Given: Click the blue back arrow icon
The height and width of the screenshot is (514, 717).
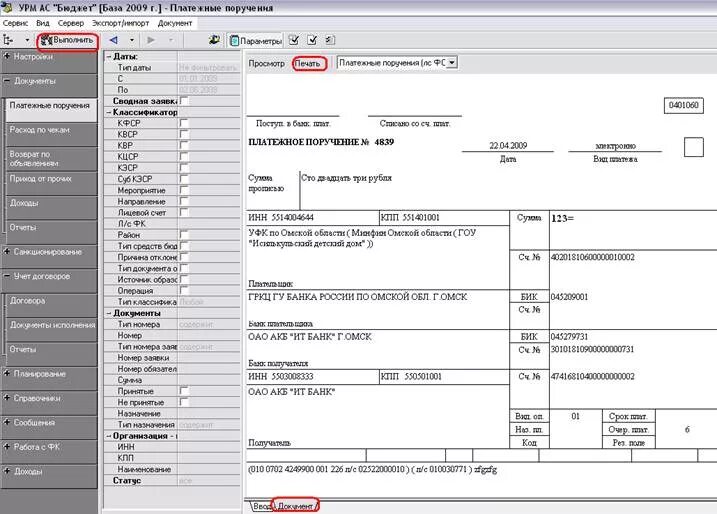Looking at the screenshot, I should point(113,40).
